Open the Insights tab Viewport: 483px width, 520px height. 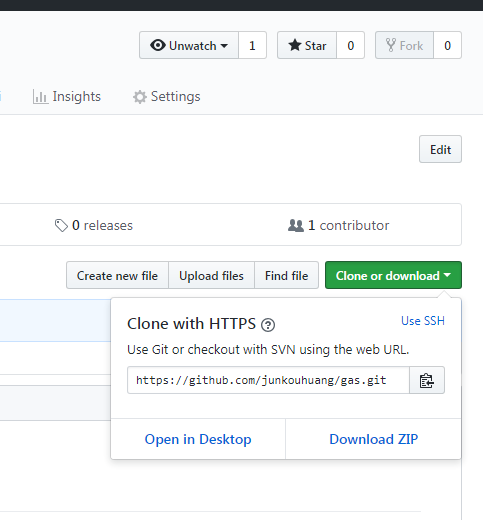click(x=67, y=97)
